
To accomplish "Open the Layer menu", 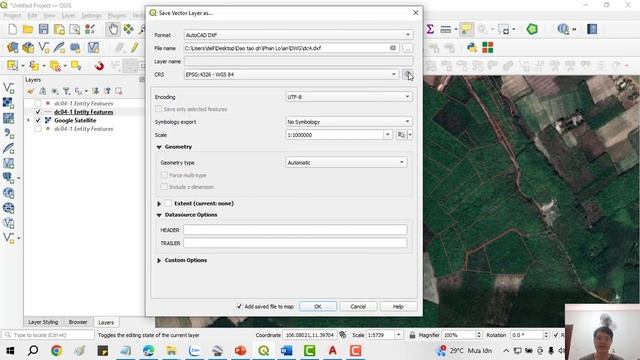I will (x=68, y=16).
